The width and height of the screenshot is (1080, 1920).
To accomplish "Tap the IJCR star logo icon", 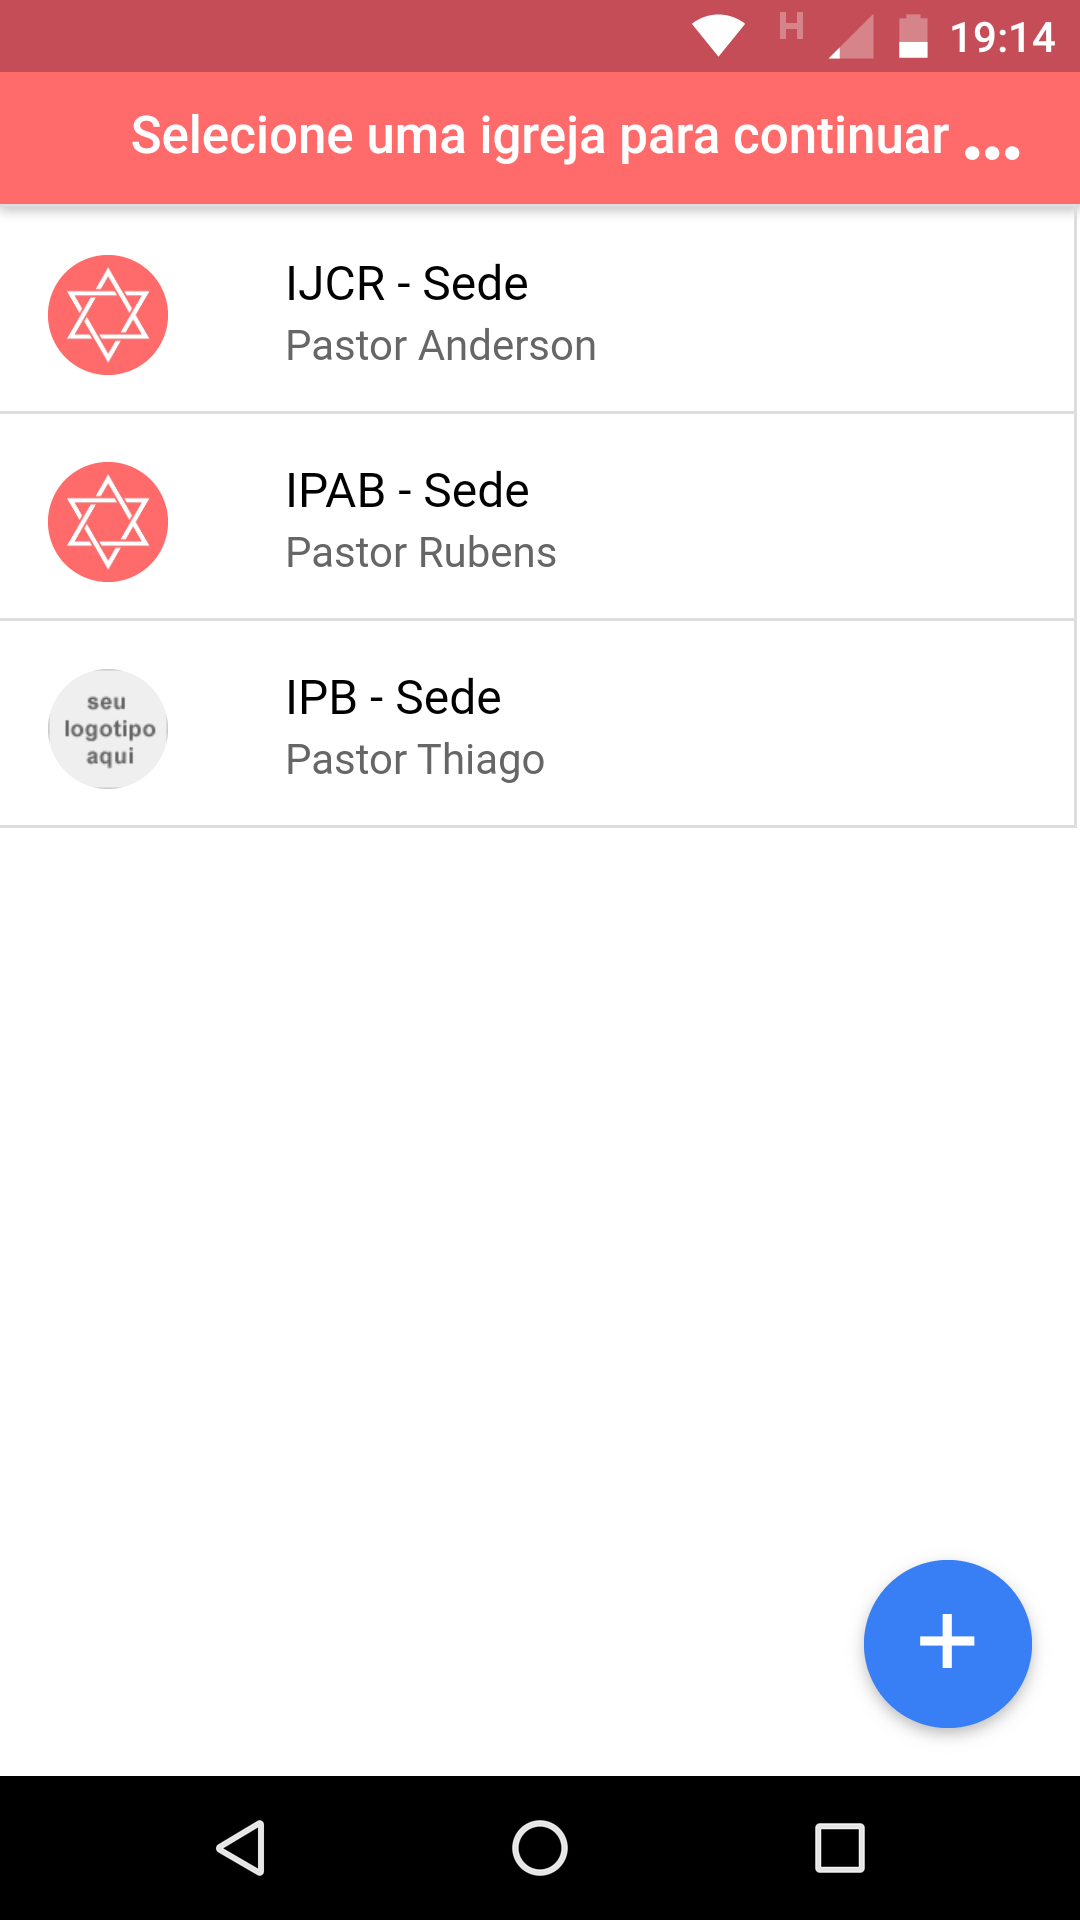I will (x=108, y=315).
